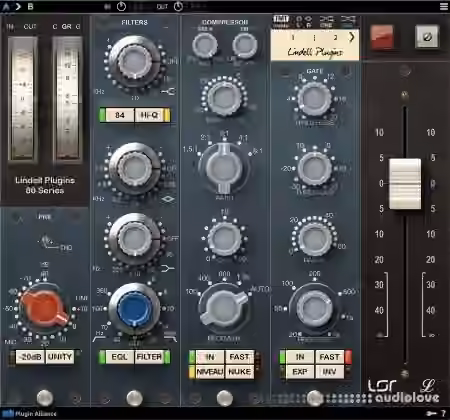The width and height of the screenshot is (450, 420).
Task: Click the high-pass filter curve icon
Action: click(x=99, y=339)
